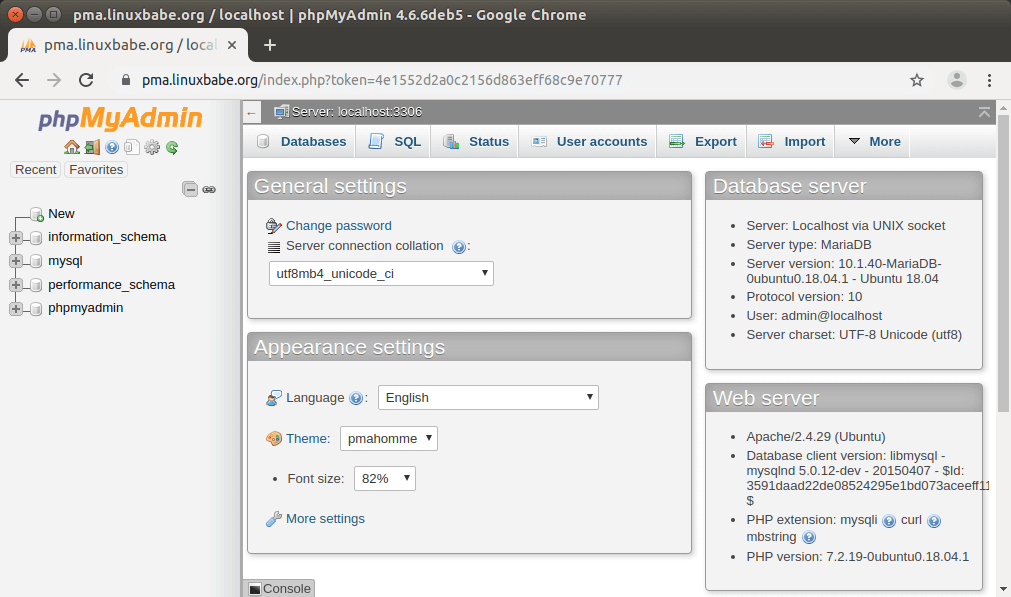This screenshot has height=597, width=1011.
Task: Expand the information_schema database node
Action: (x=16, y=238)
